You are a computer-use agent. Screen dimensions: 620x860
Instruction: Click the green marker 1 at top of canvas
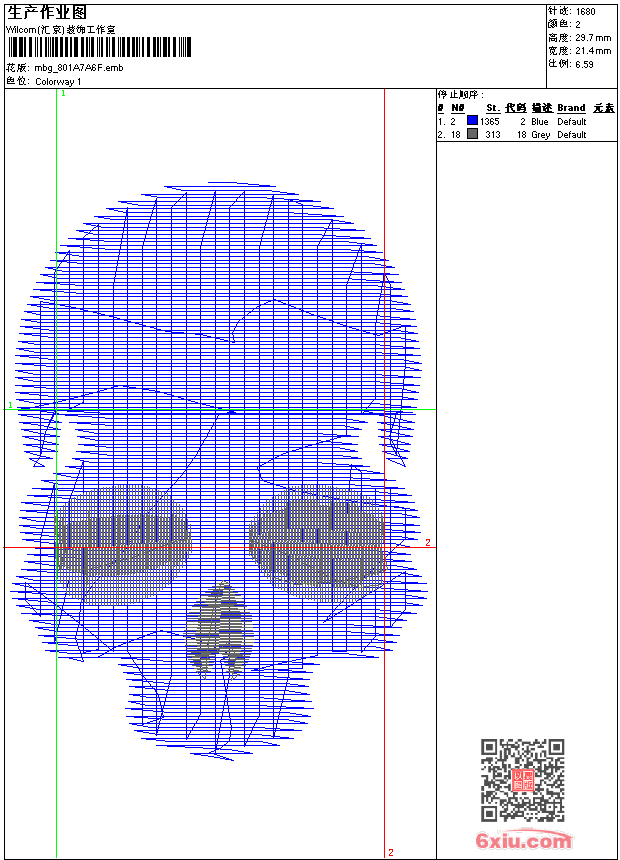click(62, 93)
